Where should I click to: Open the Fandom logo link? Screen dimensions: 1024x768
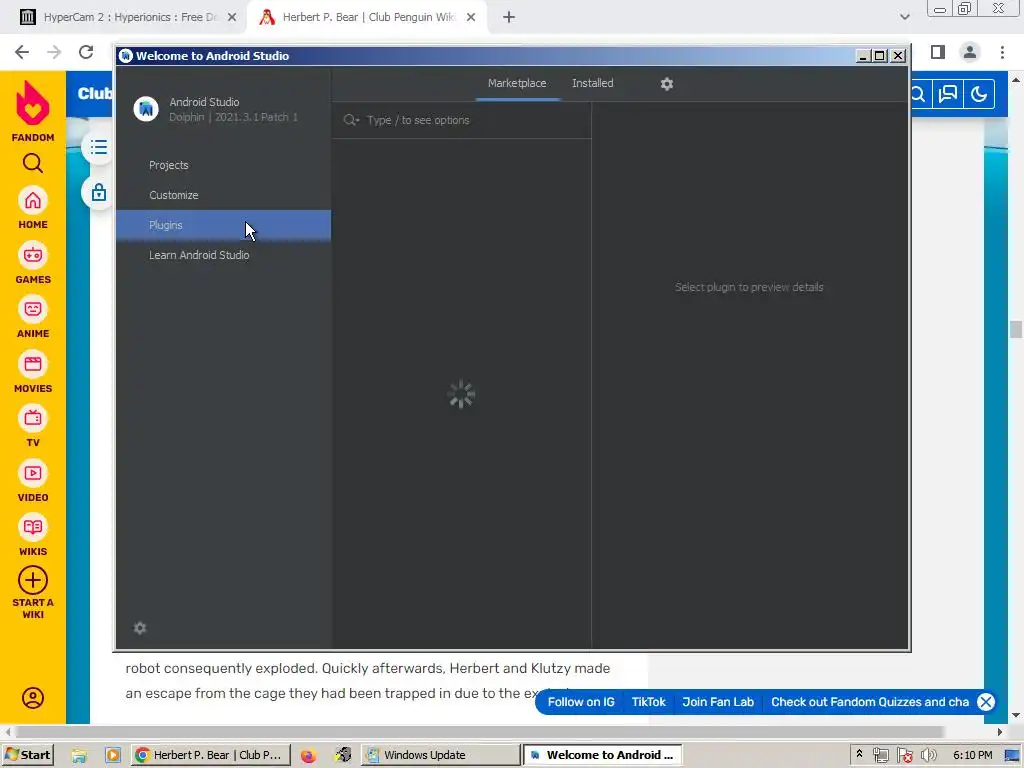click(33, 111)
